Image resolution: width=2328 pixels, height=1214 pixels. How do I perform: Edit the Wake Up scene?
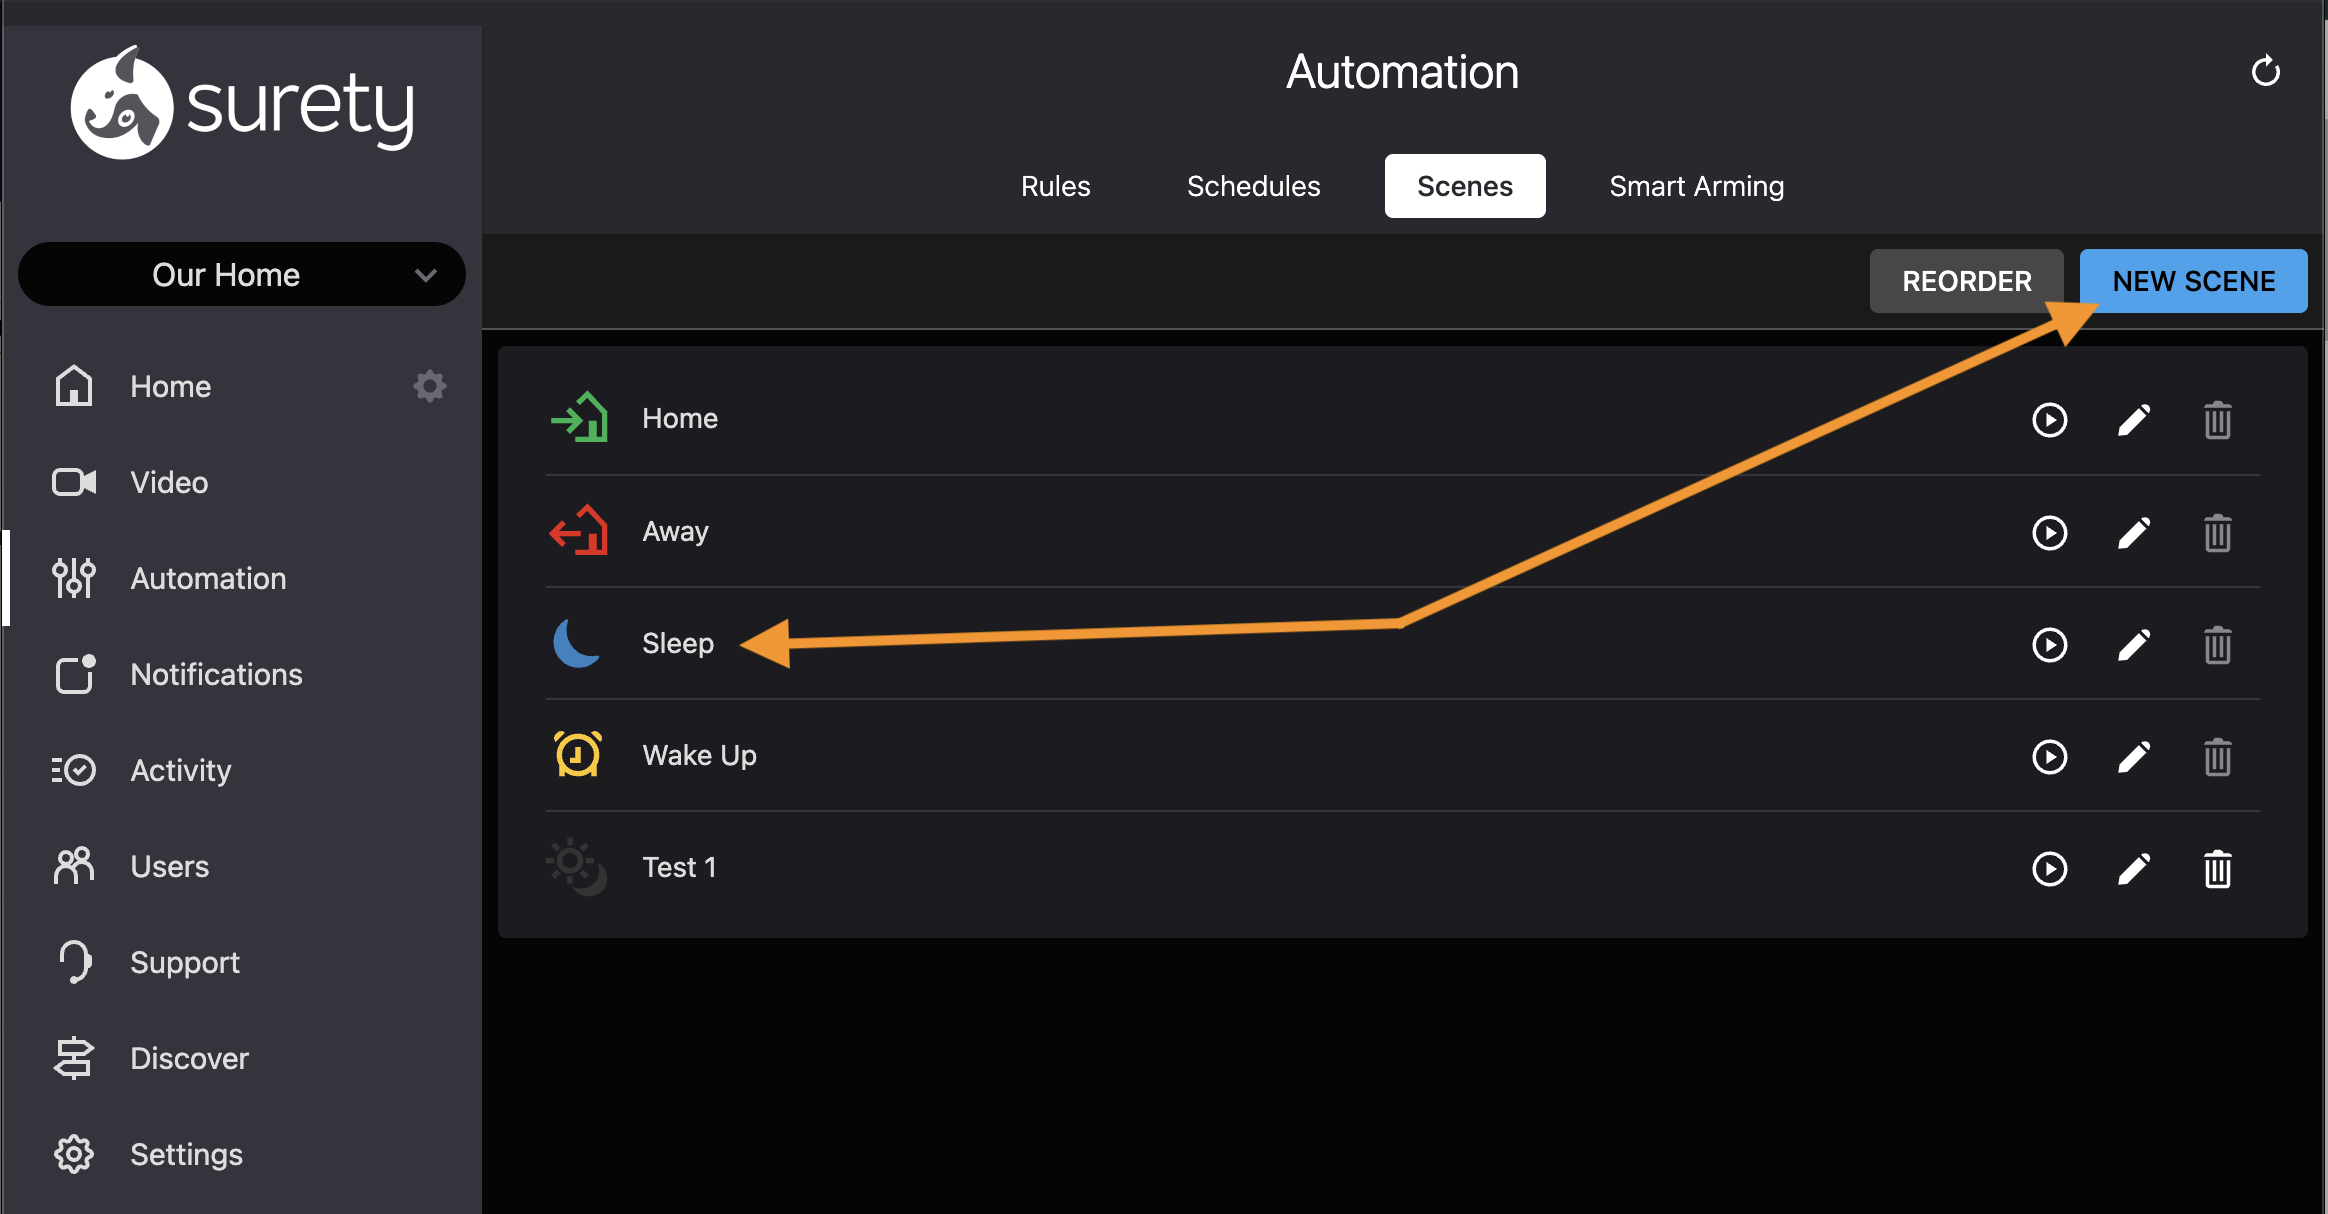2133,757
